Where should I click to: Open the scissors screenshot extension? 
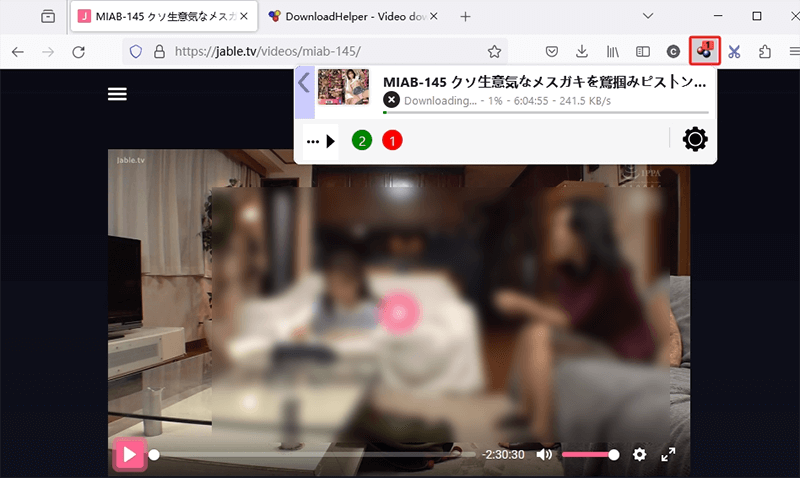coord(734,52)
